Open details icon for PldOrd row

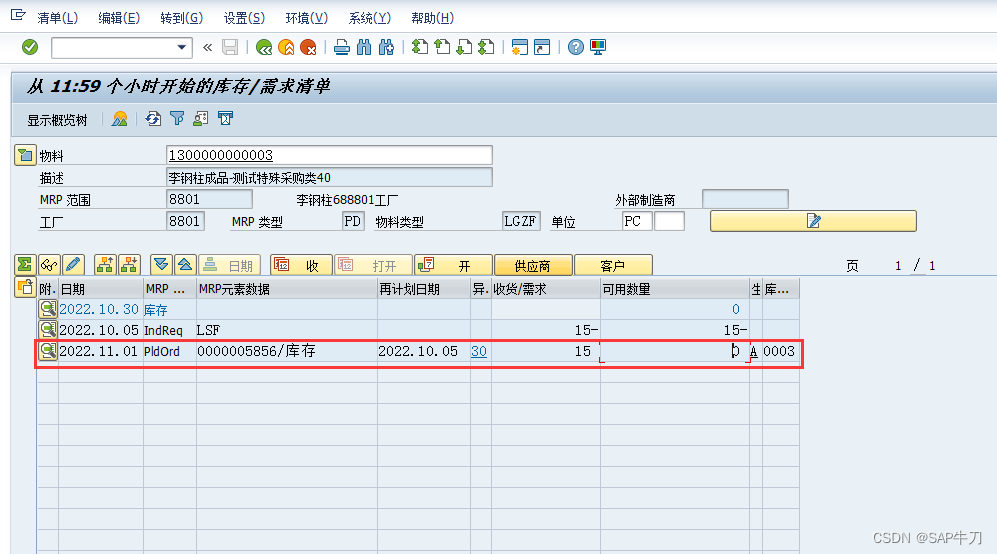(x=48, y=350)
